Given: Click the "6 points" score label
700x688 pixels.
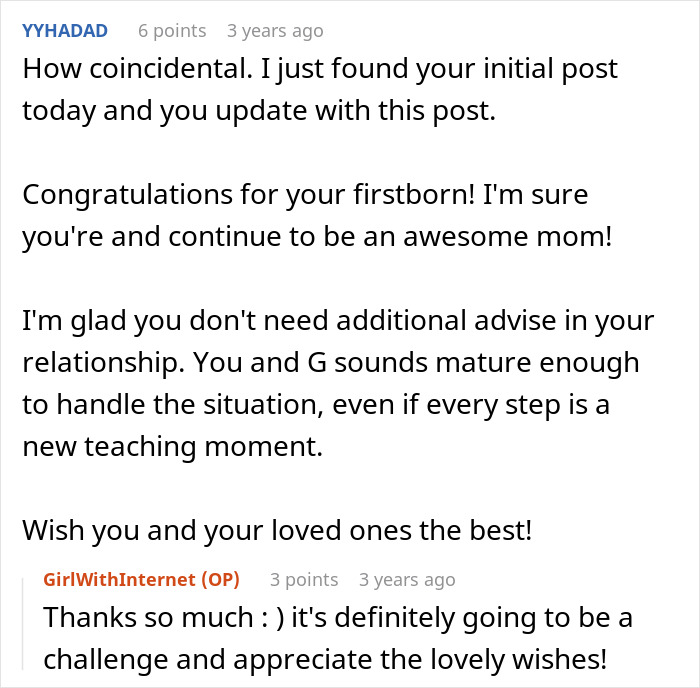Looking at the screenshot, I should (x=172, y=31).
